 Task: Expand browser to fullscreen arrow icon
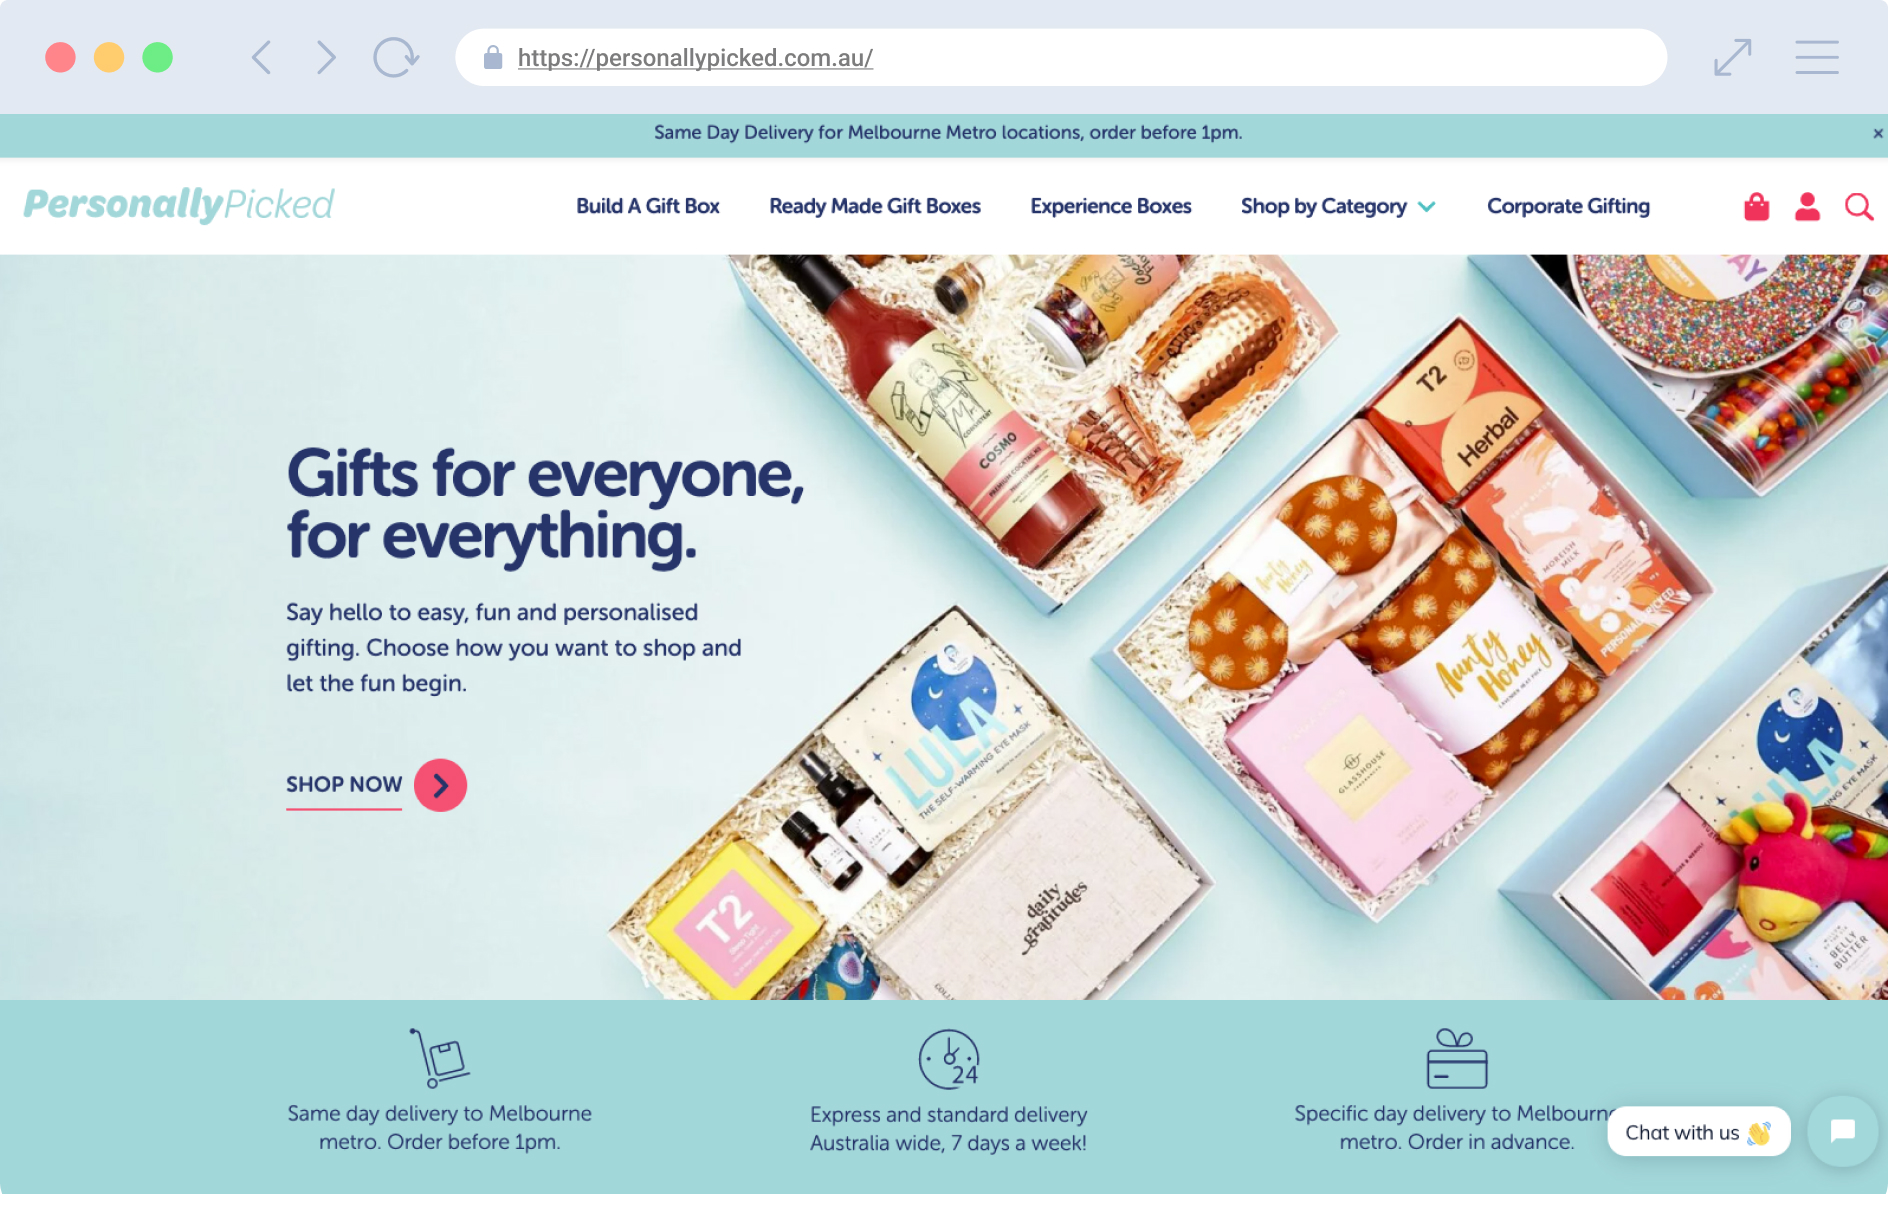pos(1732,57)
